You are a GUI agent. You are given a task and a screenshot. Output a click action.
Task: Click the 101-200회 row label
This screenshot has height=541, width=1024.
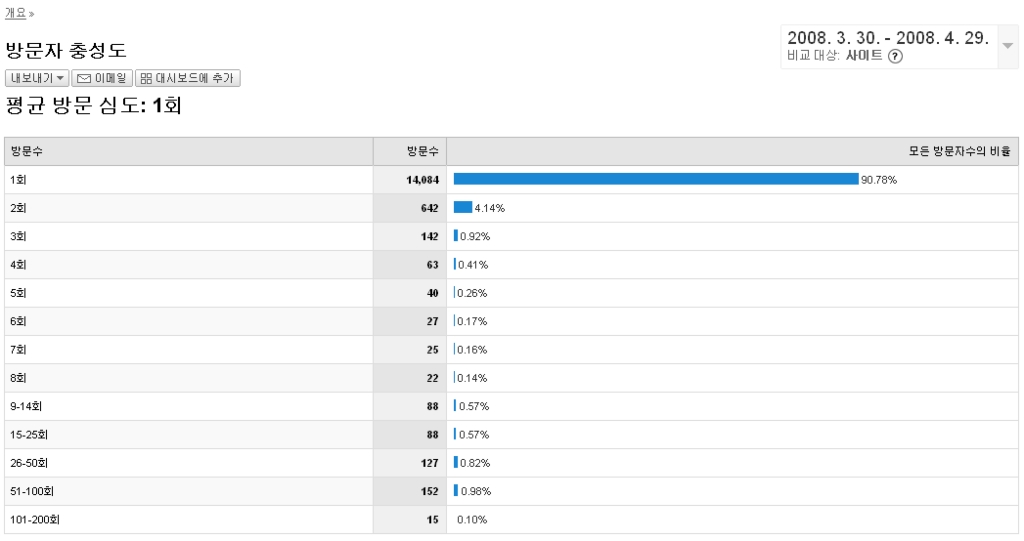(x=34, y=520)
